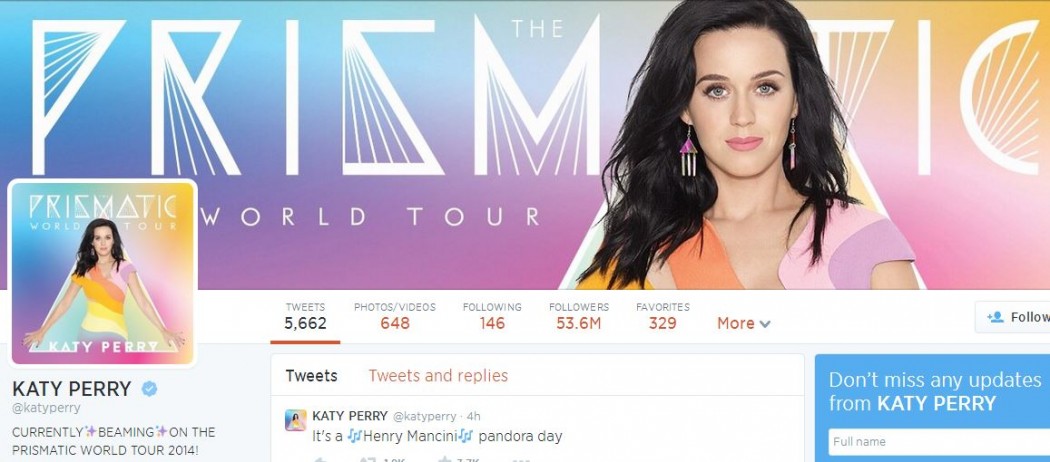Open the @katyperry handle under the profile name
Screen dimensions: 1050x462
click(x=46, y=408)
